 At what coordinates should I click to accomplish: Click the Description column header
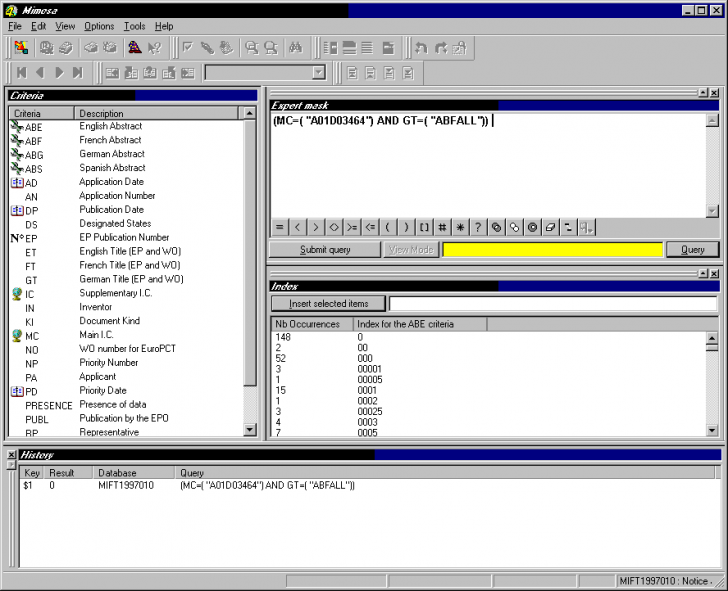pos(156,113)
